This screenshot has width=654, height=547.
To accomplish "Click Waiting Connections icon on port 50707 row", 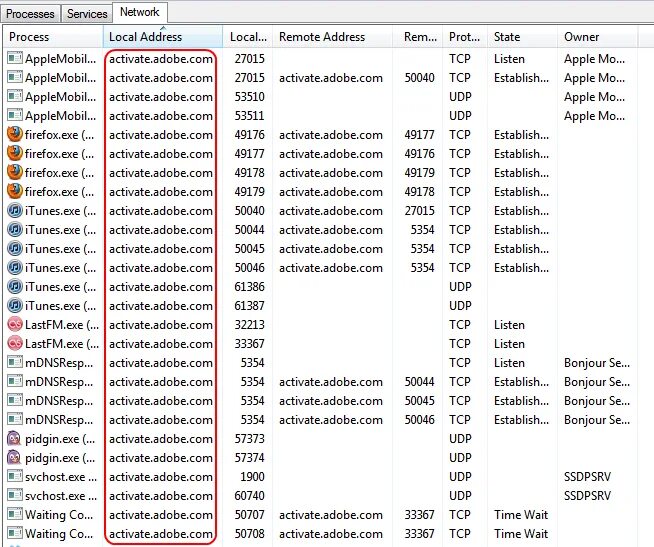I will point(15,514).
